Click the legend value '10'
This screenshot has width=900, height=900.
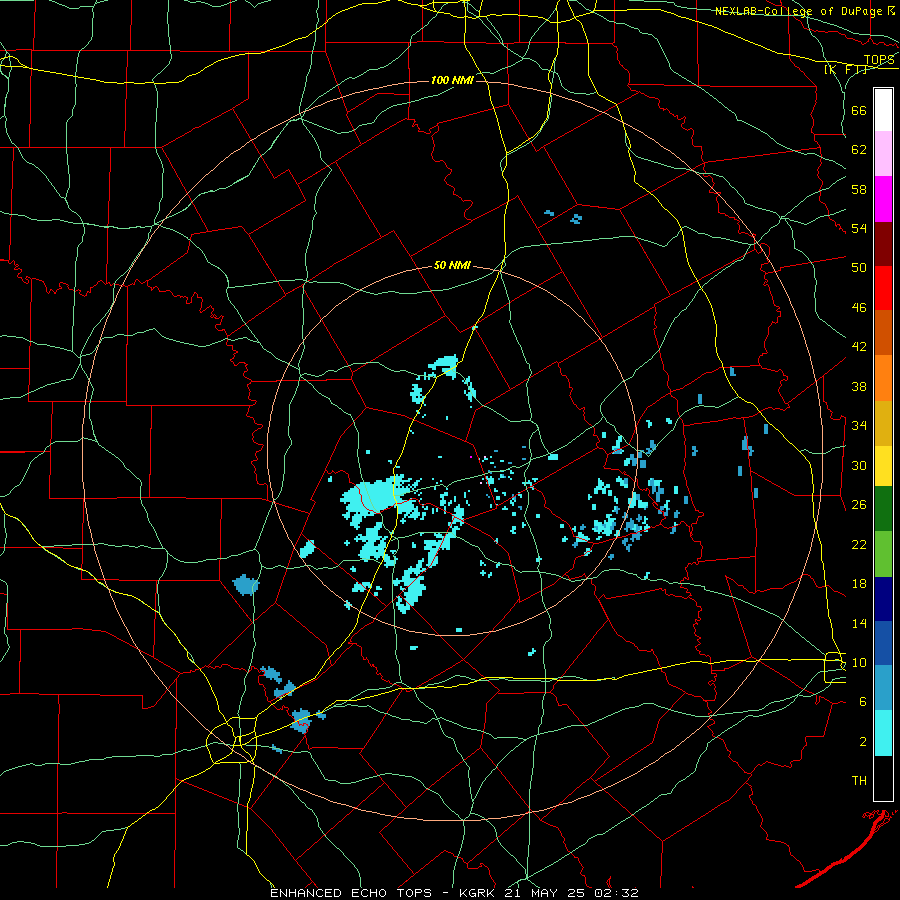[859, 662]
